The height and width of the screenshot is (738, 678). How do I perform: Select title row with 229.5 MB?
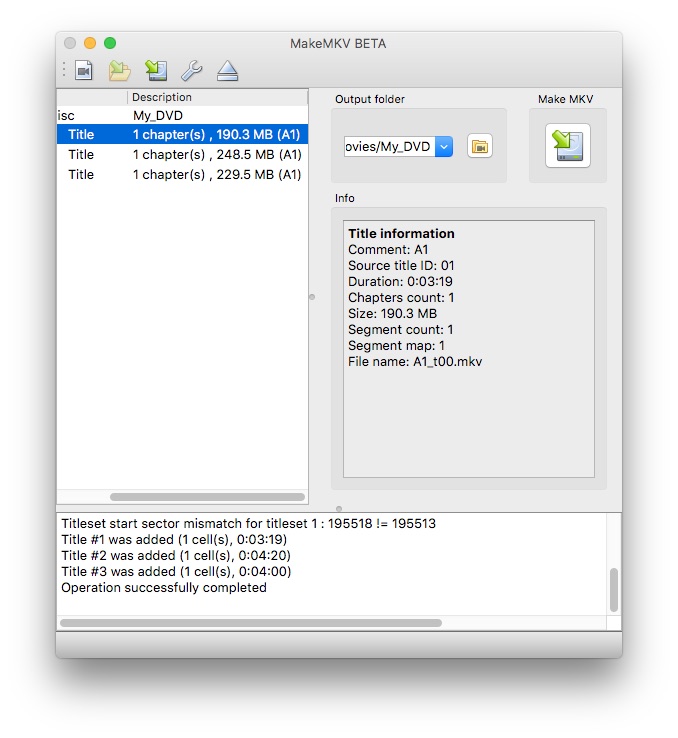click(183, 175)
